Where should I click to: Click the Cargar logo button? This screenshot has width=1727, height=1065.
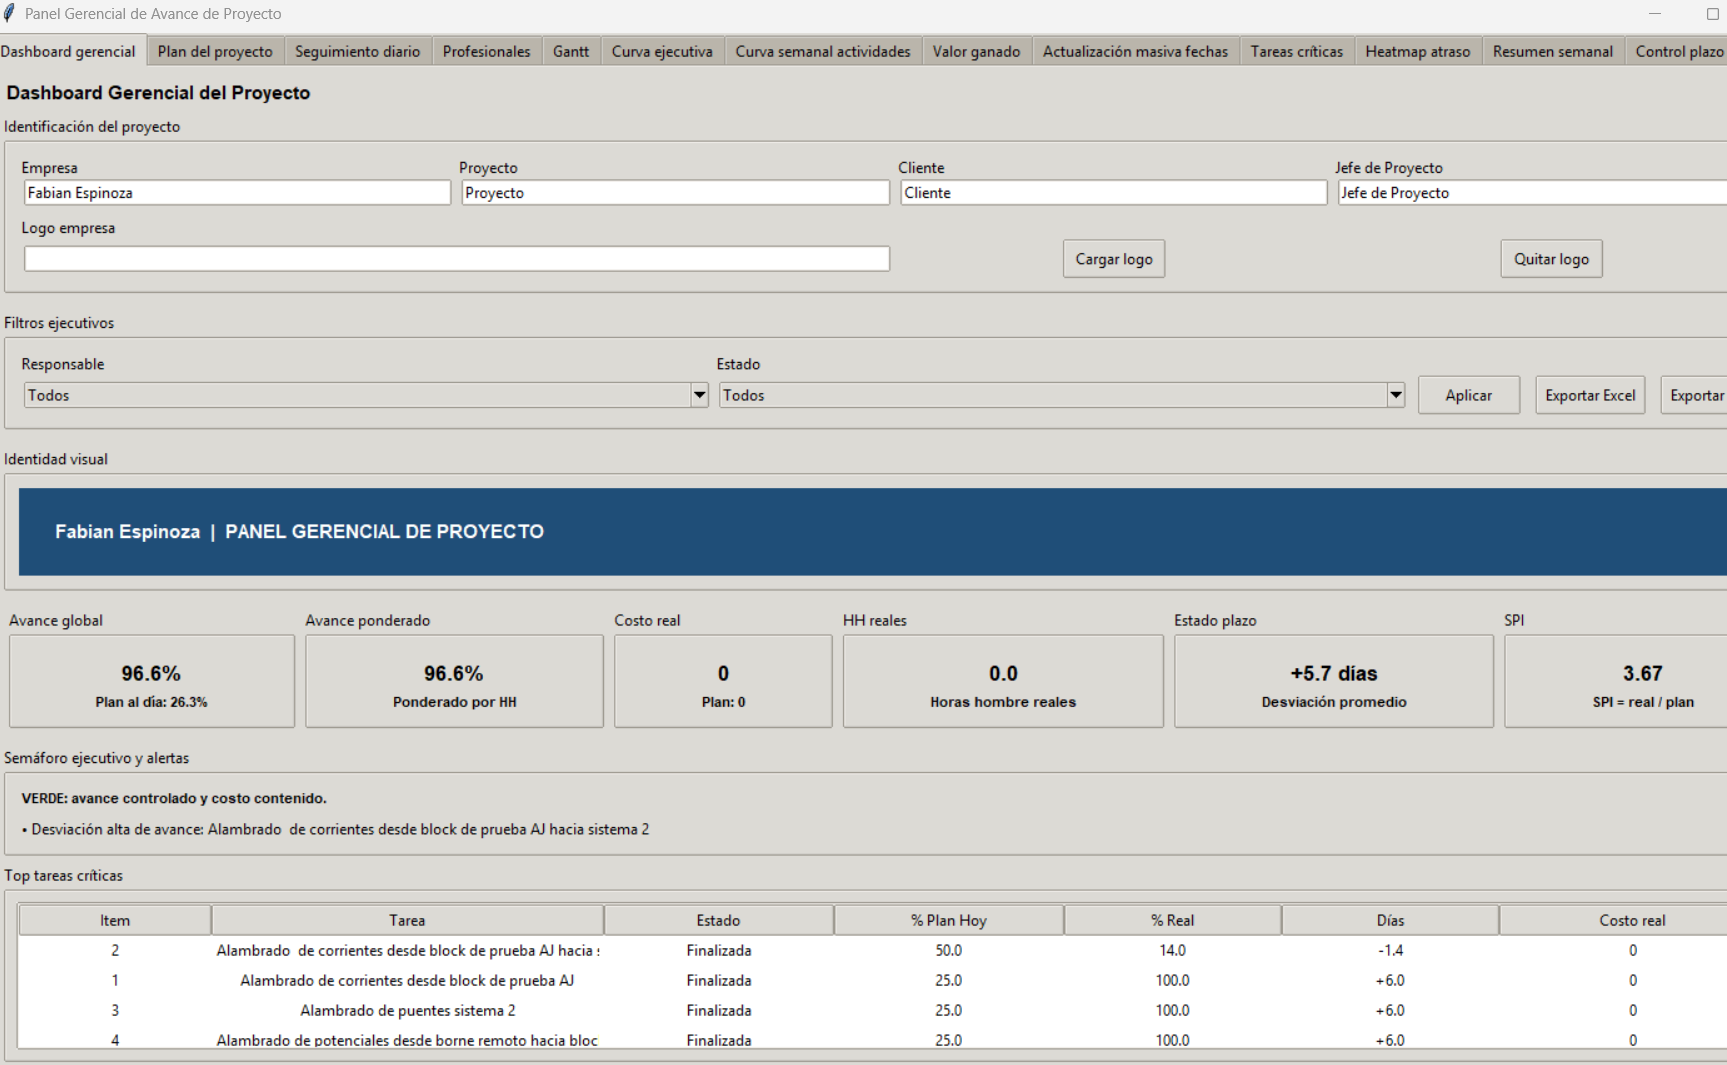1114,259
